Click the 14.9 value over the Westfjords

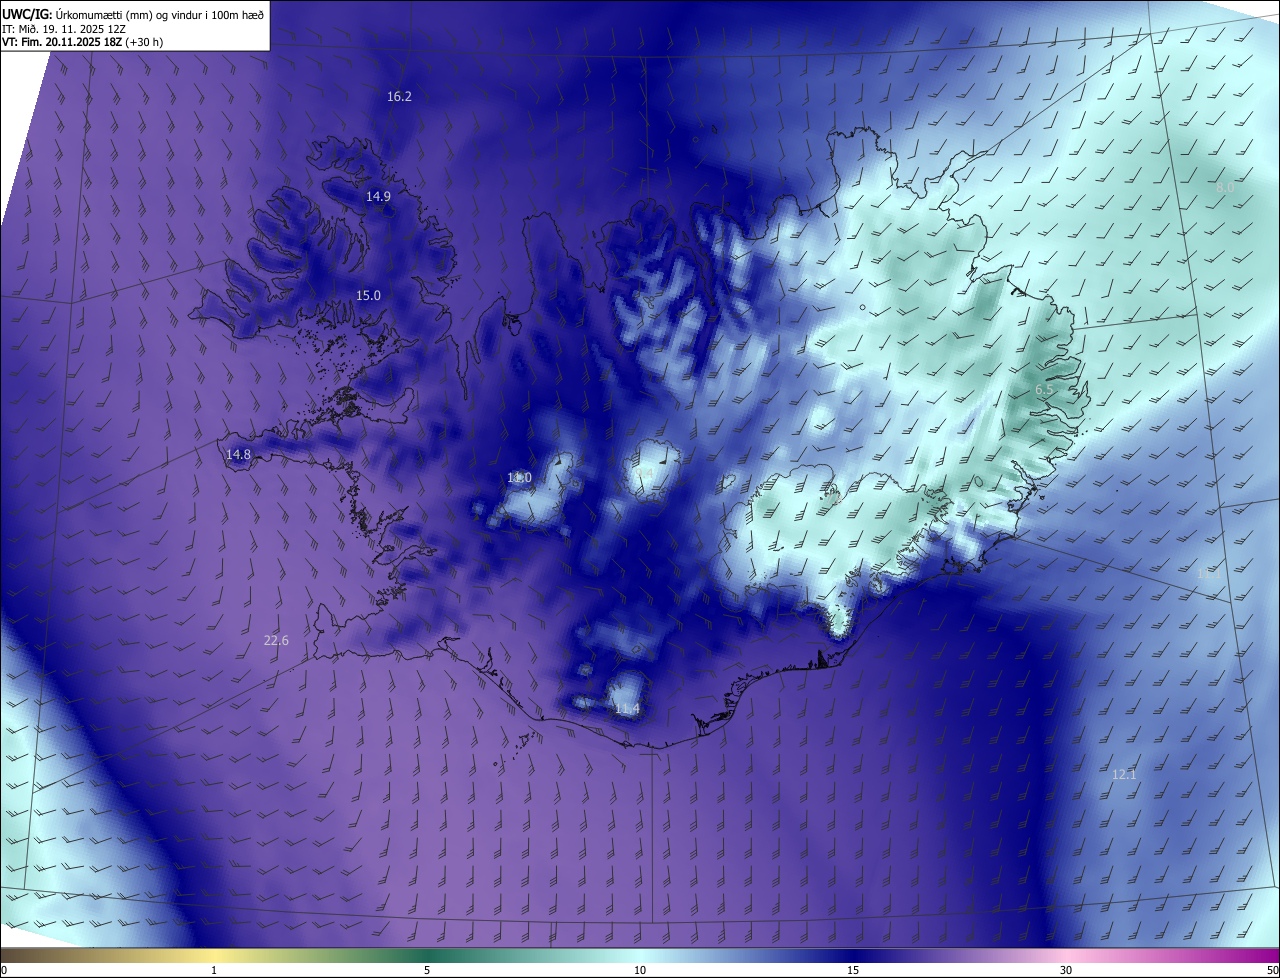378,196
